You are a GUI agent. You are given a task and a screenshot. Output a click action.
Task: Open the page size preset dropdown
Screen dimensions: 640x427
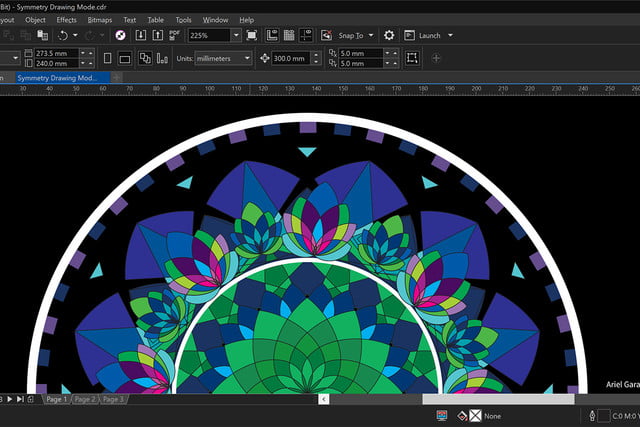(x=15, y=58)
